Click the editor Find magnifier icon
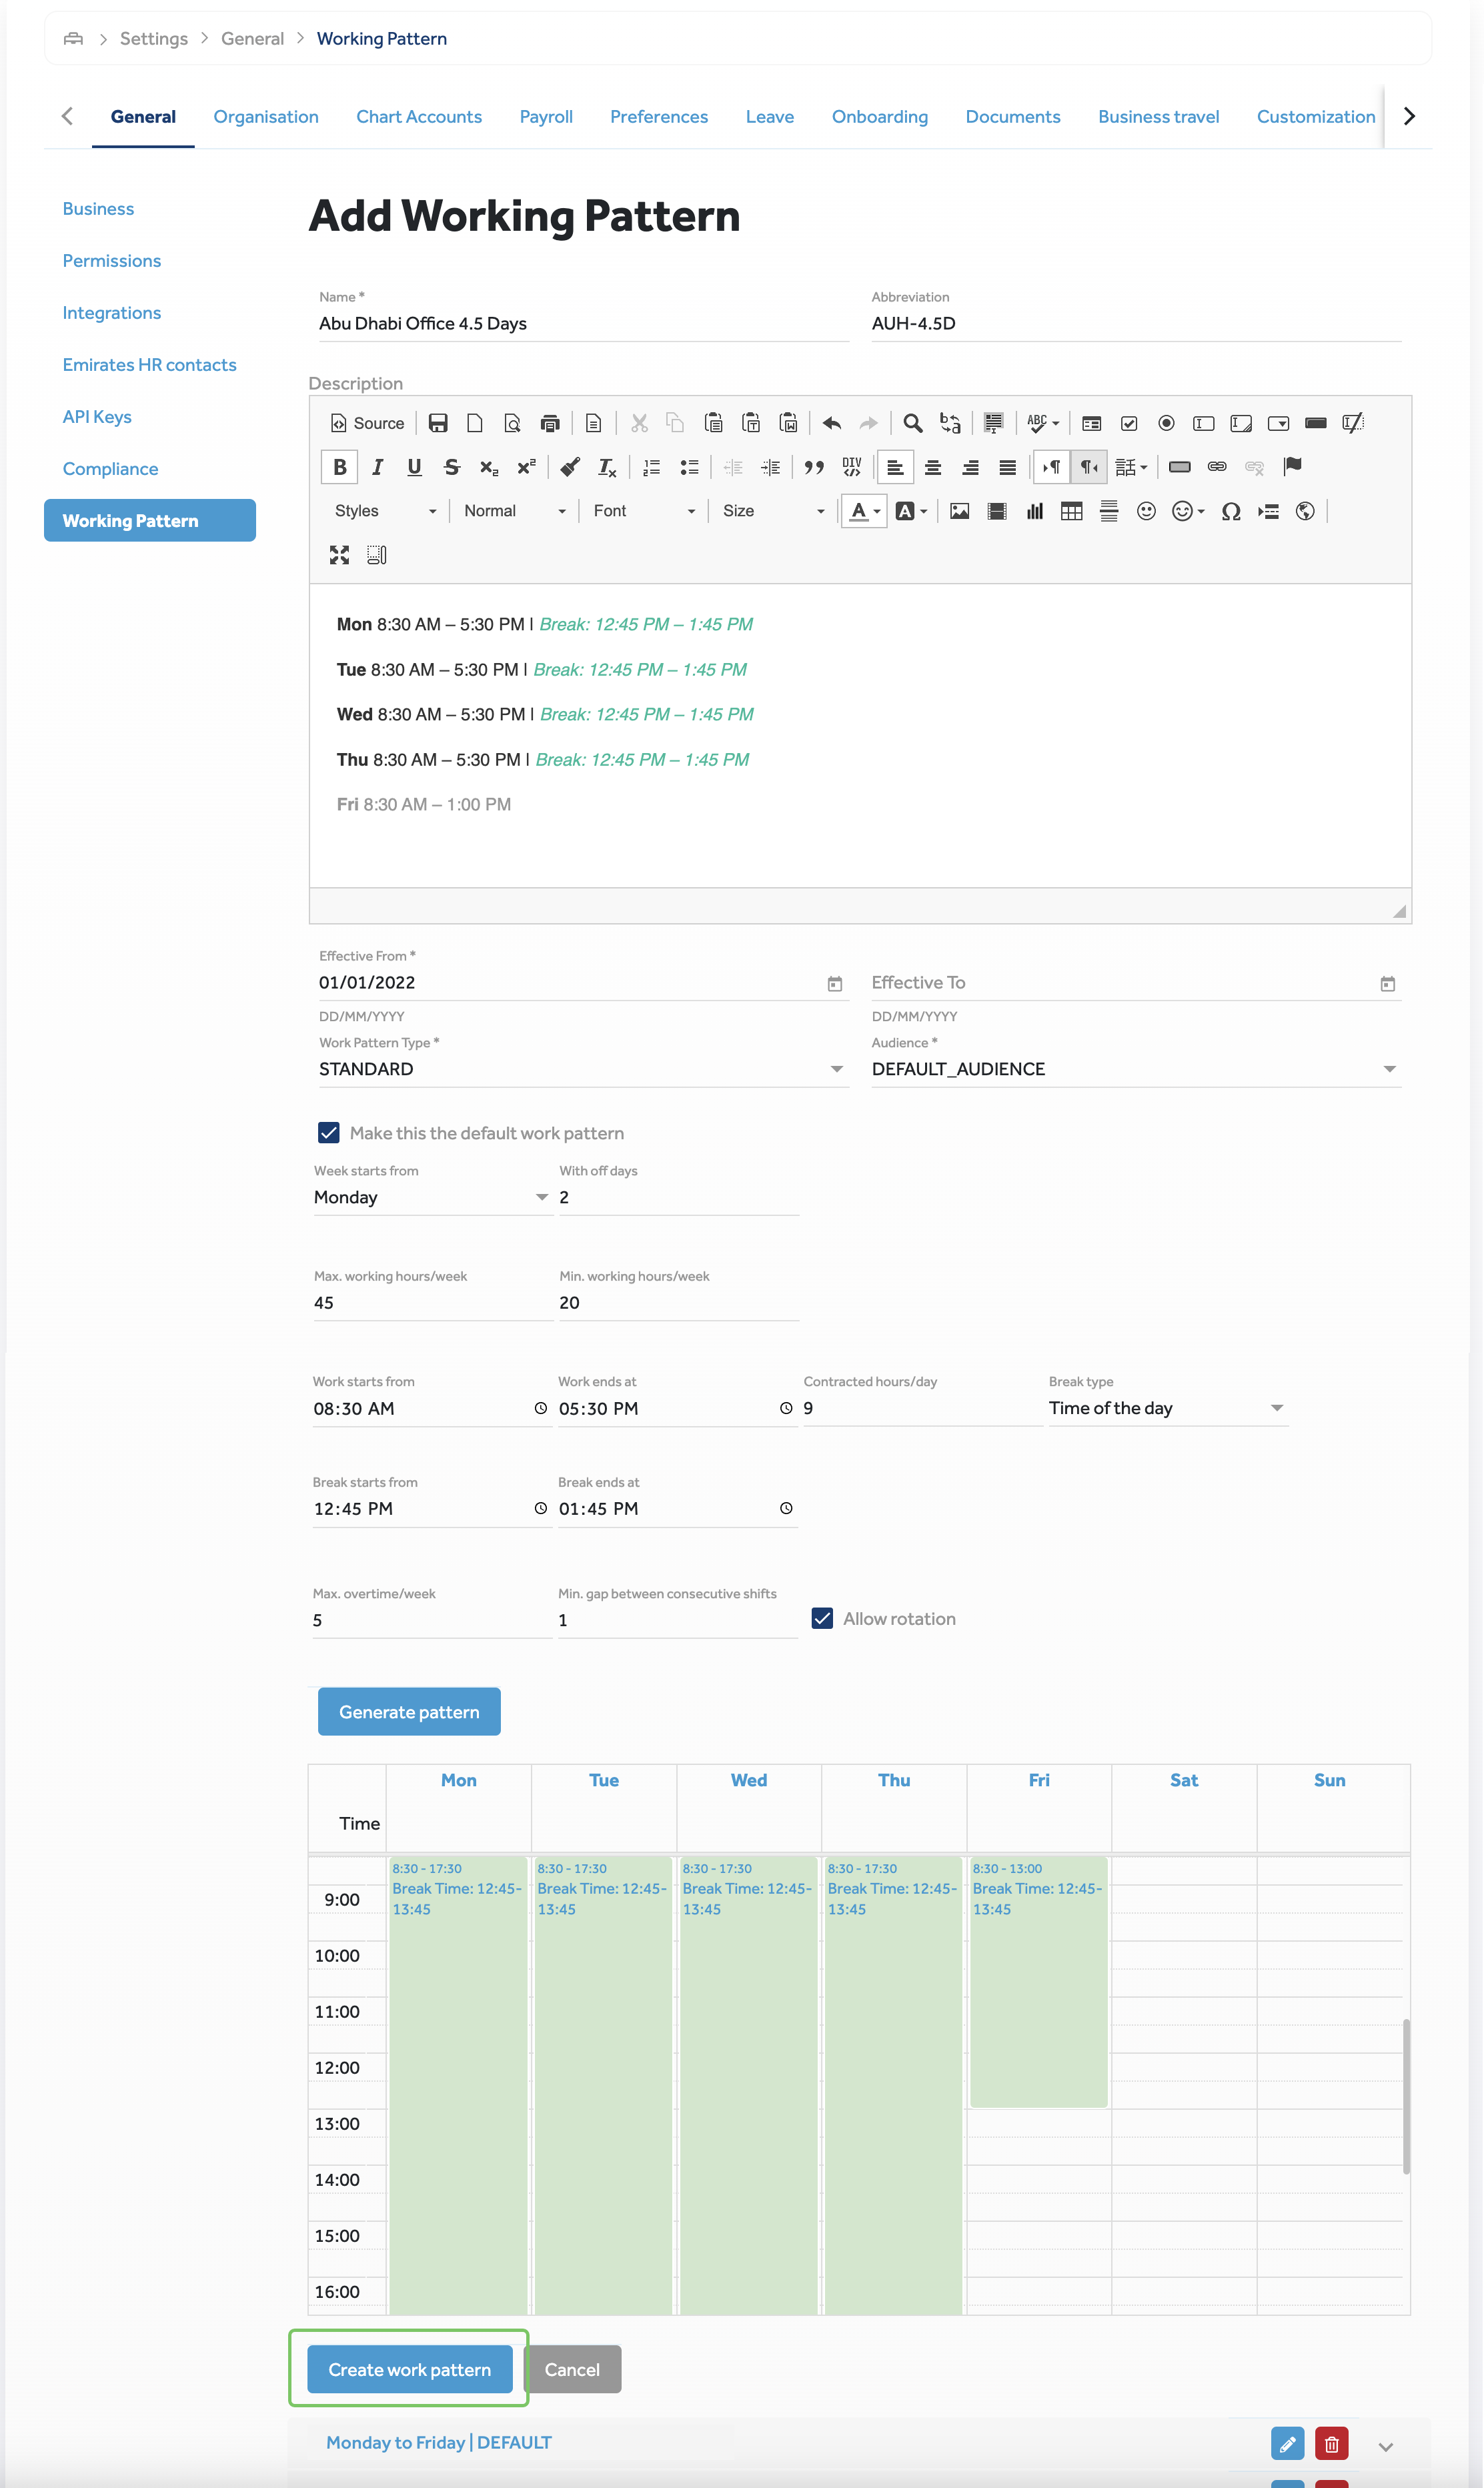 click(x=912, y=423)
